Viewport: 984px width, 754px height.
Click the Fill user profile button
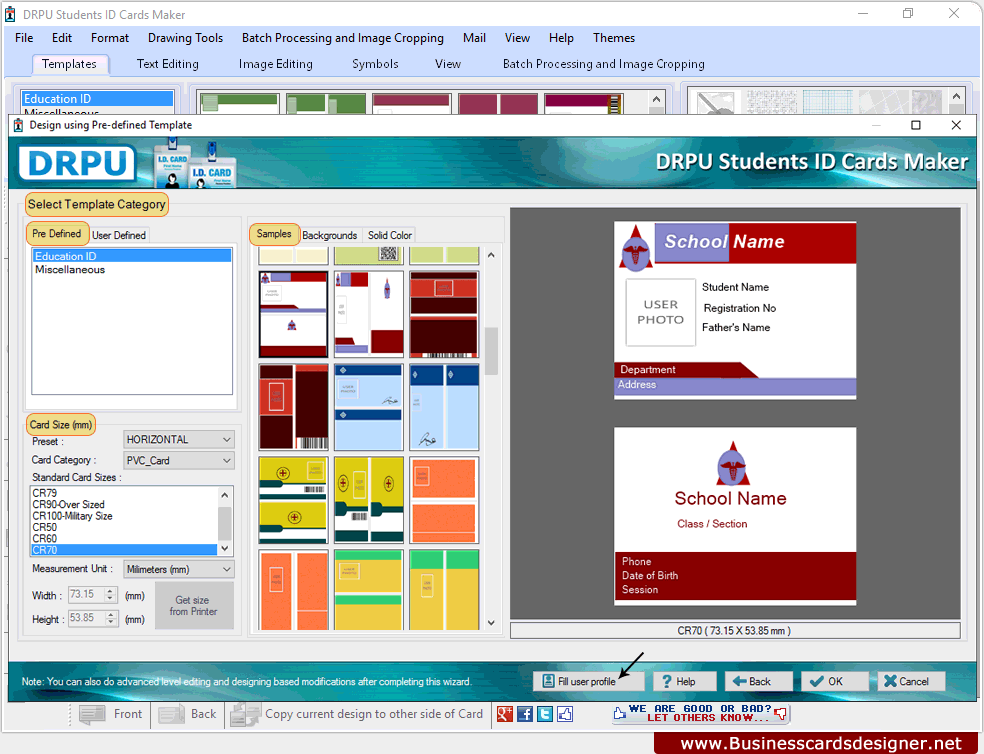pos(588,681)
